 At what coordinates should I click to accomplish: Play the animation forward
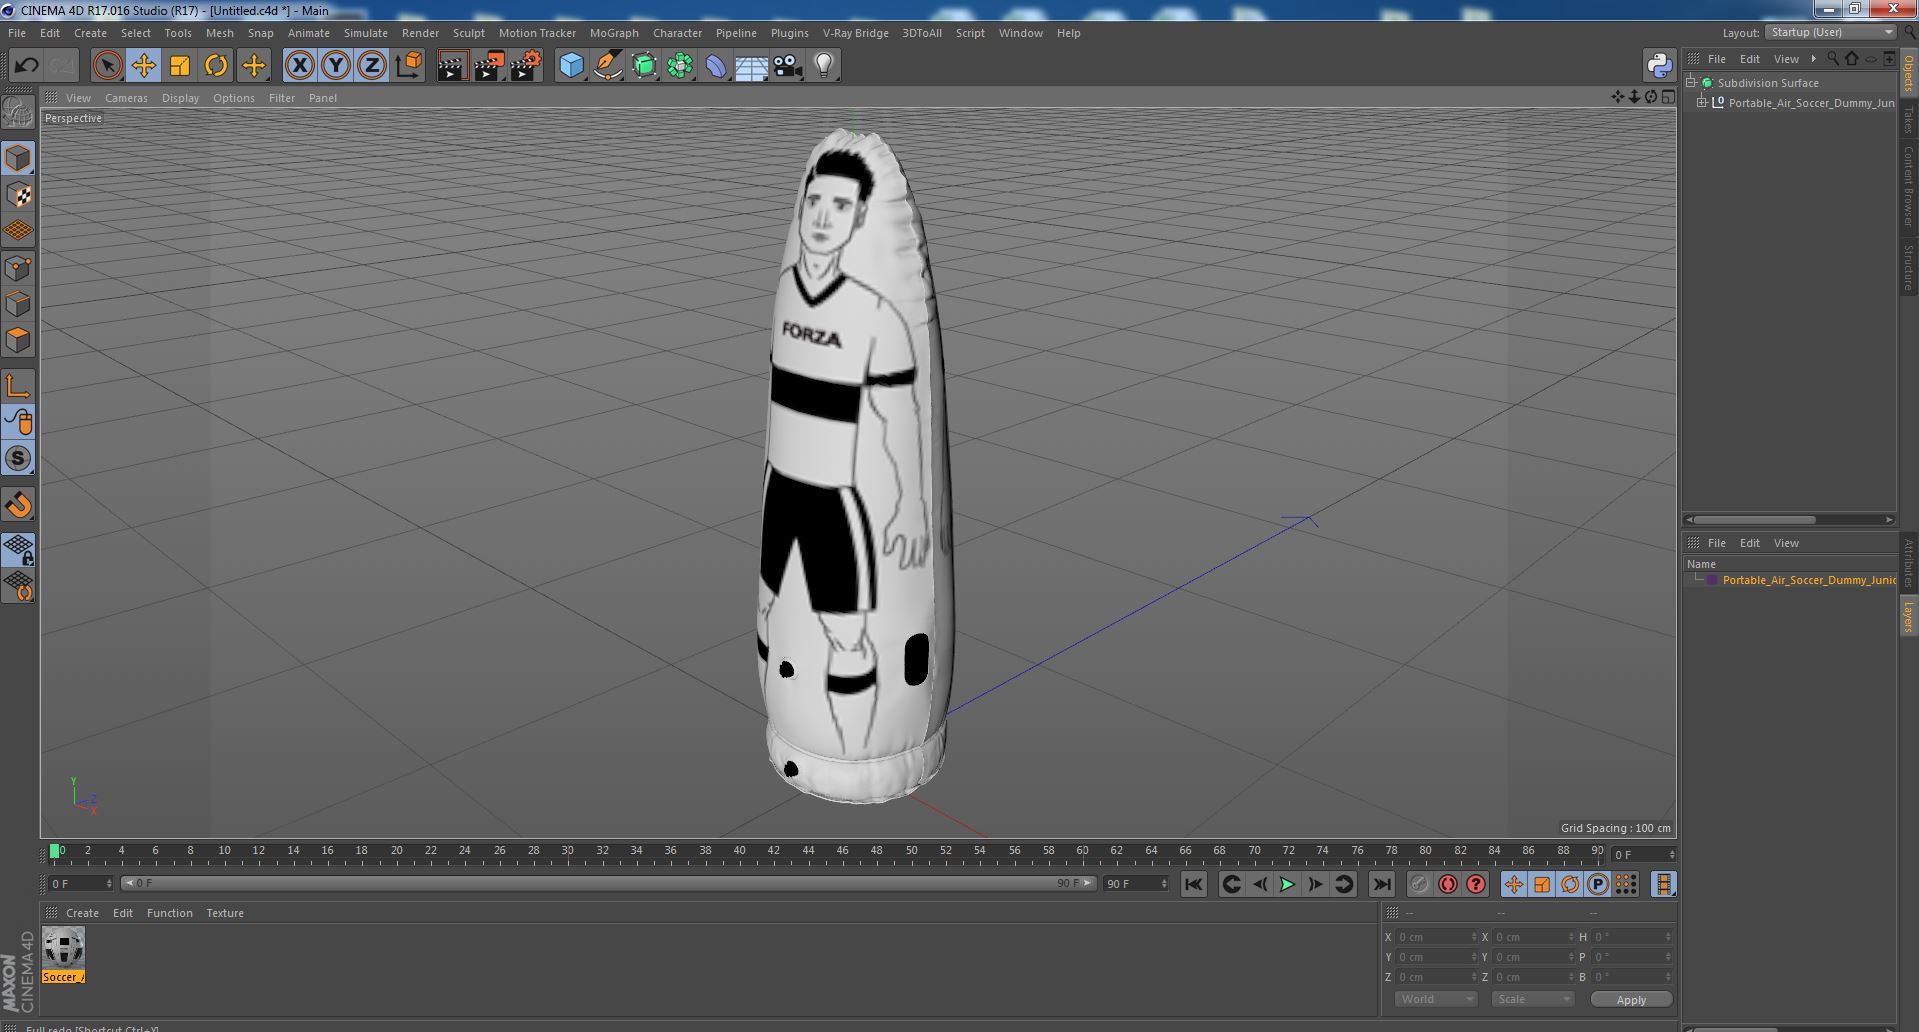pos(1287,884)
